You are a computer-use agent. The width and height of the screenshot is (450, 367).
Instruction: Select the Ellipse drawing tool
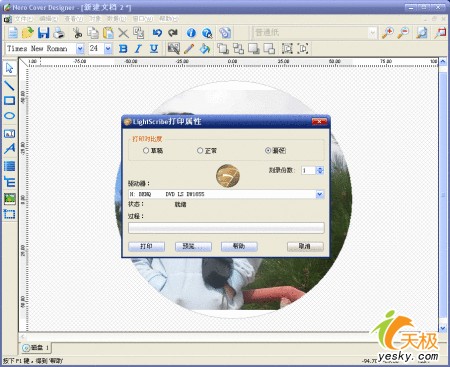point(9,116)
